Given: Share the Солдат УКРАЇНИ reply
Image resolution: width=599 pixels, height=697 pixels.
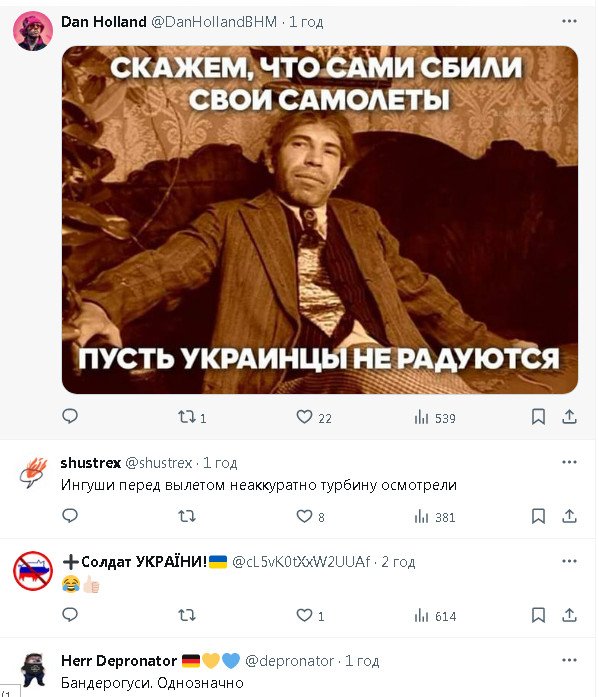Looking at the screenshot, I should pos(569,615).
